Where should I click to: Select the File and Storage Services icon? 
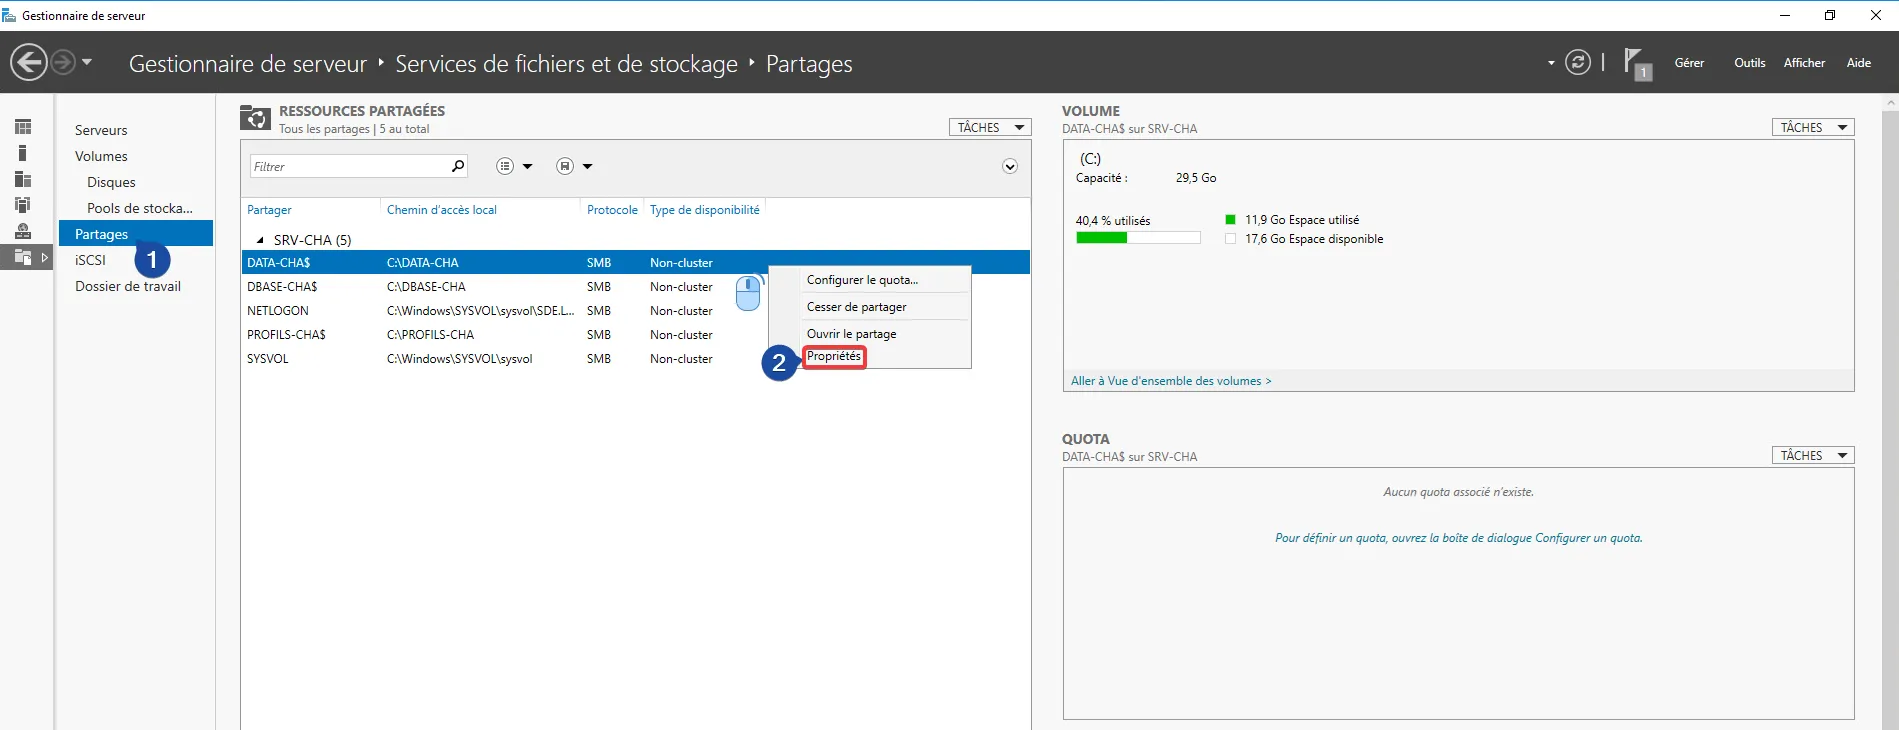(23, 258)
